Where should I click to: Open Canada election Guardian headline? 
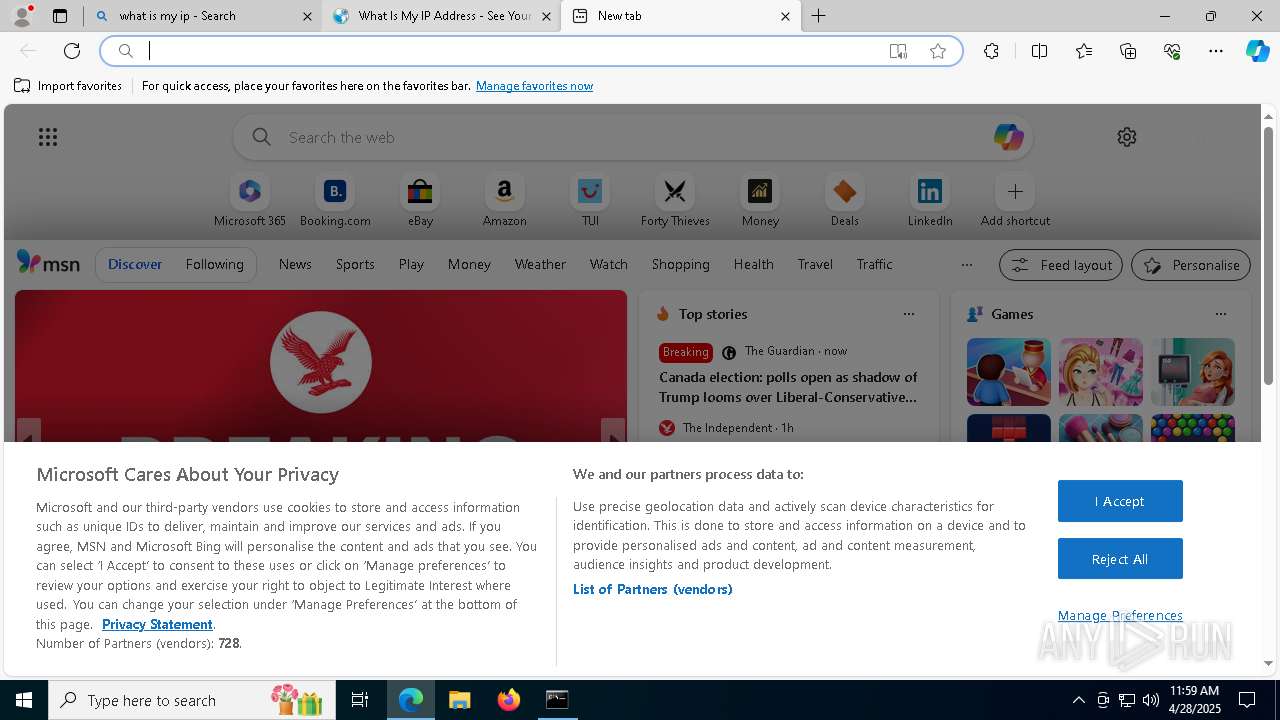pyautogui.click(x=788, y=387)
